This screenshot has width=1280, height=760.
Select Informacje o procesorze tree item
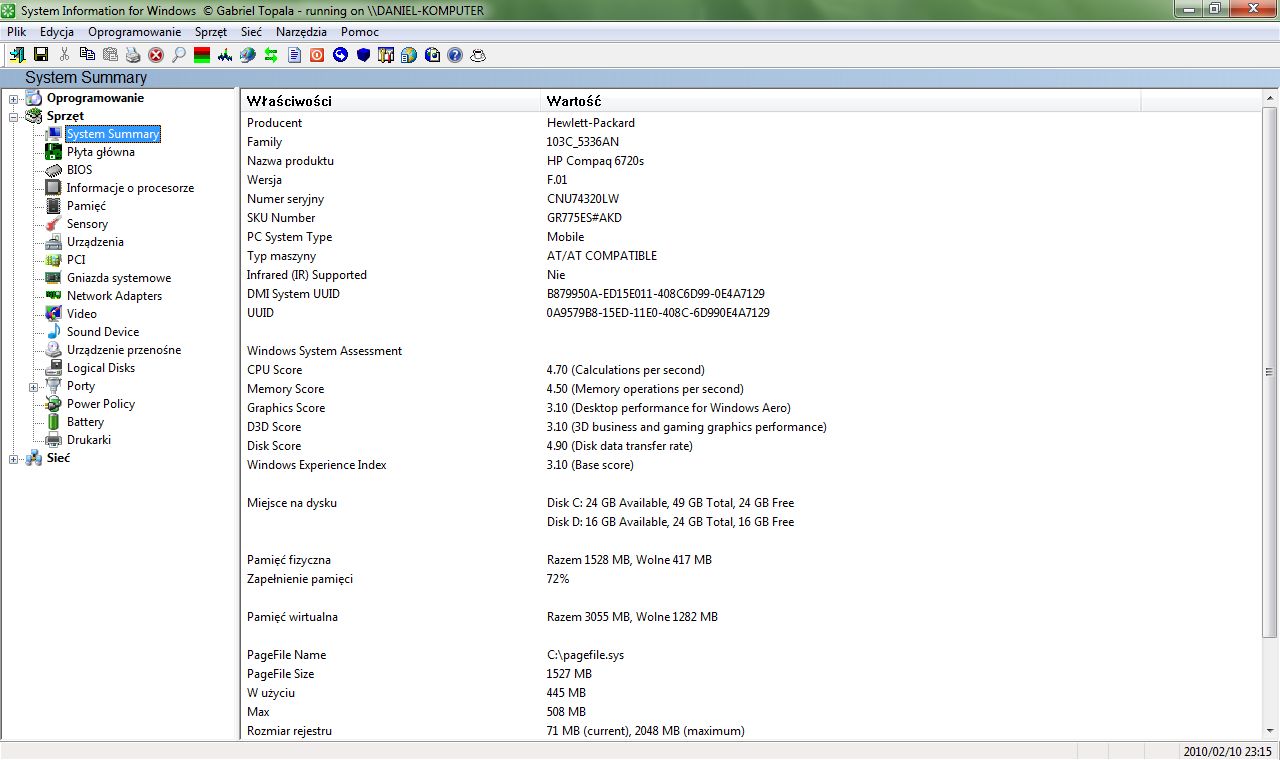pos(130,188)
